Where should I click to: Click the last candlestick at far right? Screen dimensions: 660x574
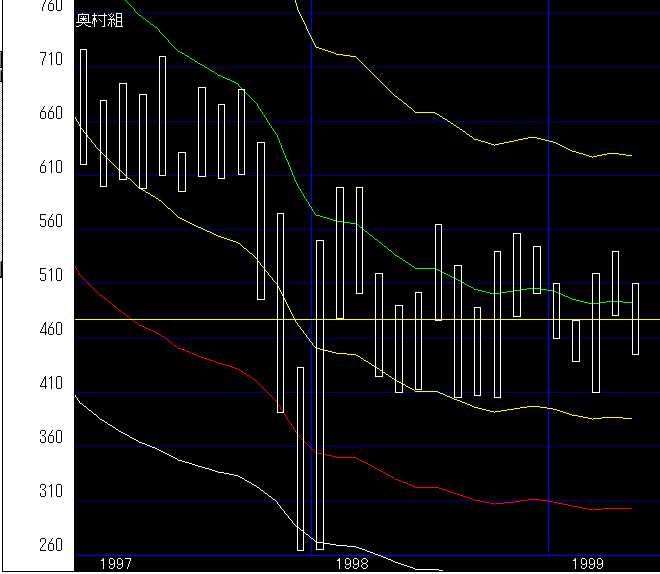[x=635, y=318]
